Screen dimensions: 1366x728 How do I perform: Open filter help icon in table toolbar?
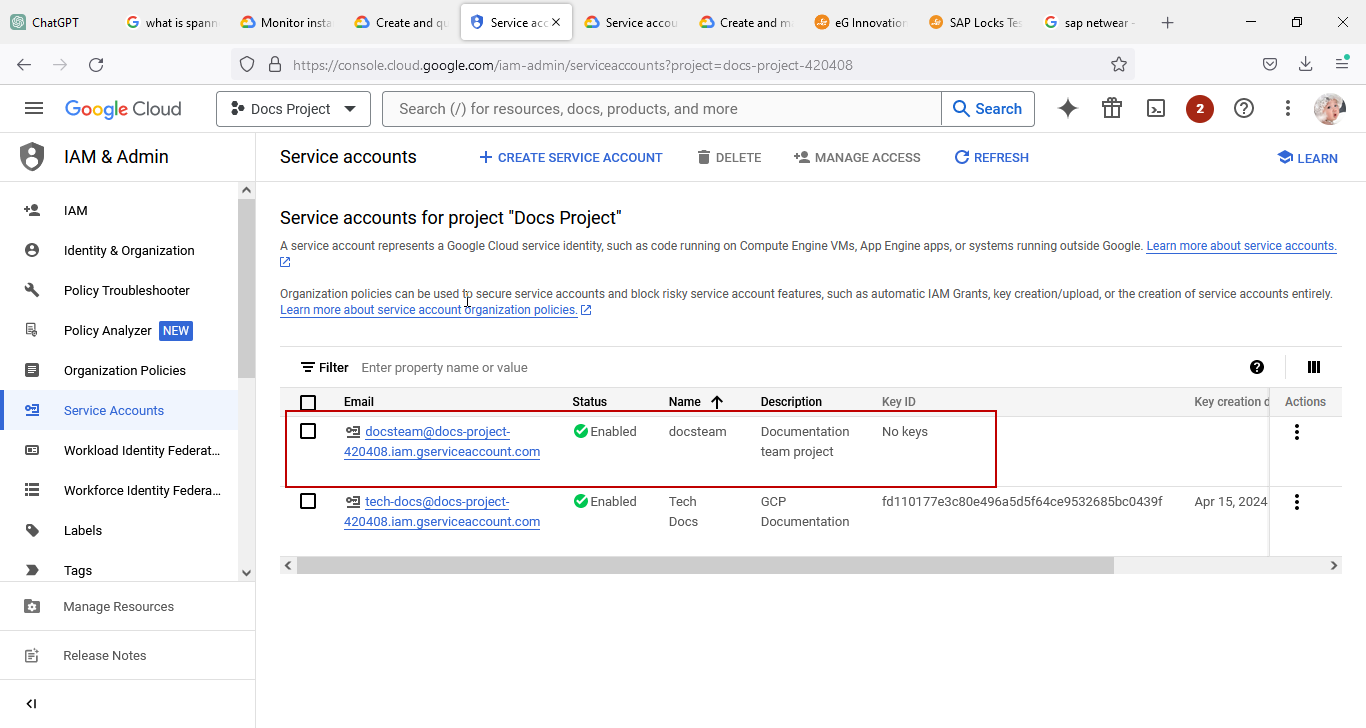point(1257,367)
